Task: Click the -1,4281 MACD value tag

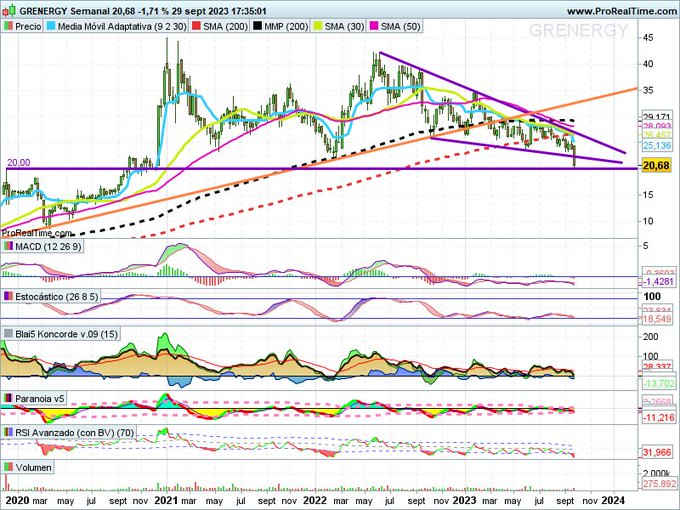Action: 657,282
